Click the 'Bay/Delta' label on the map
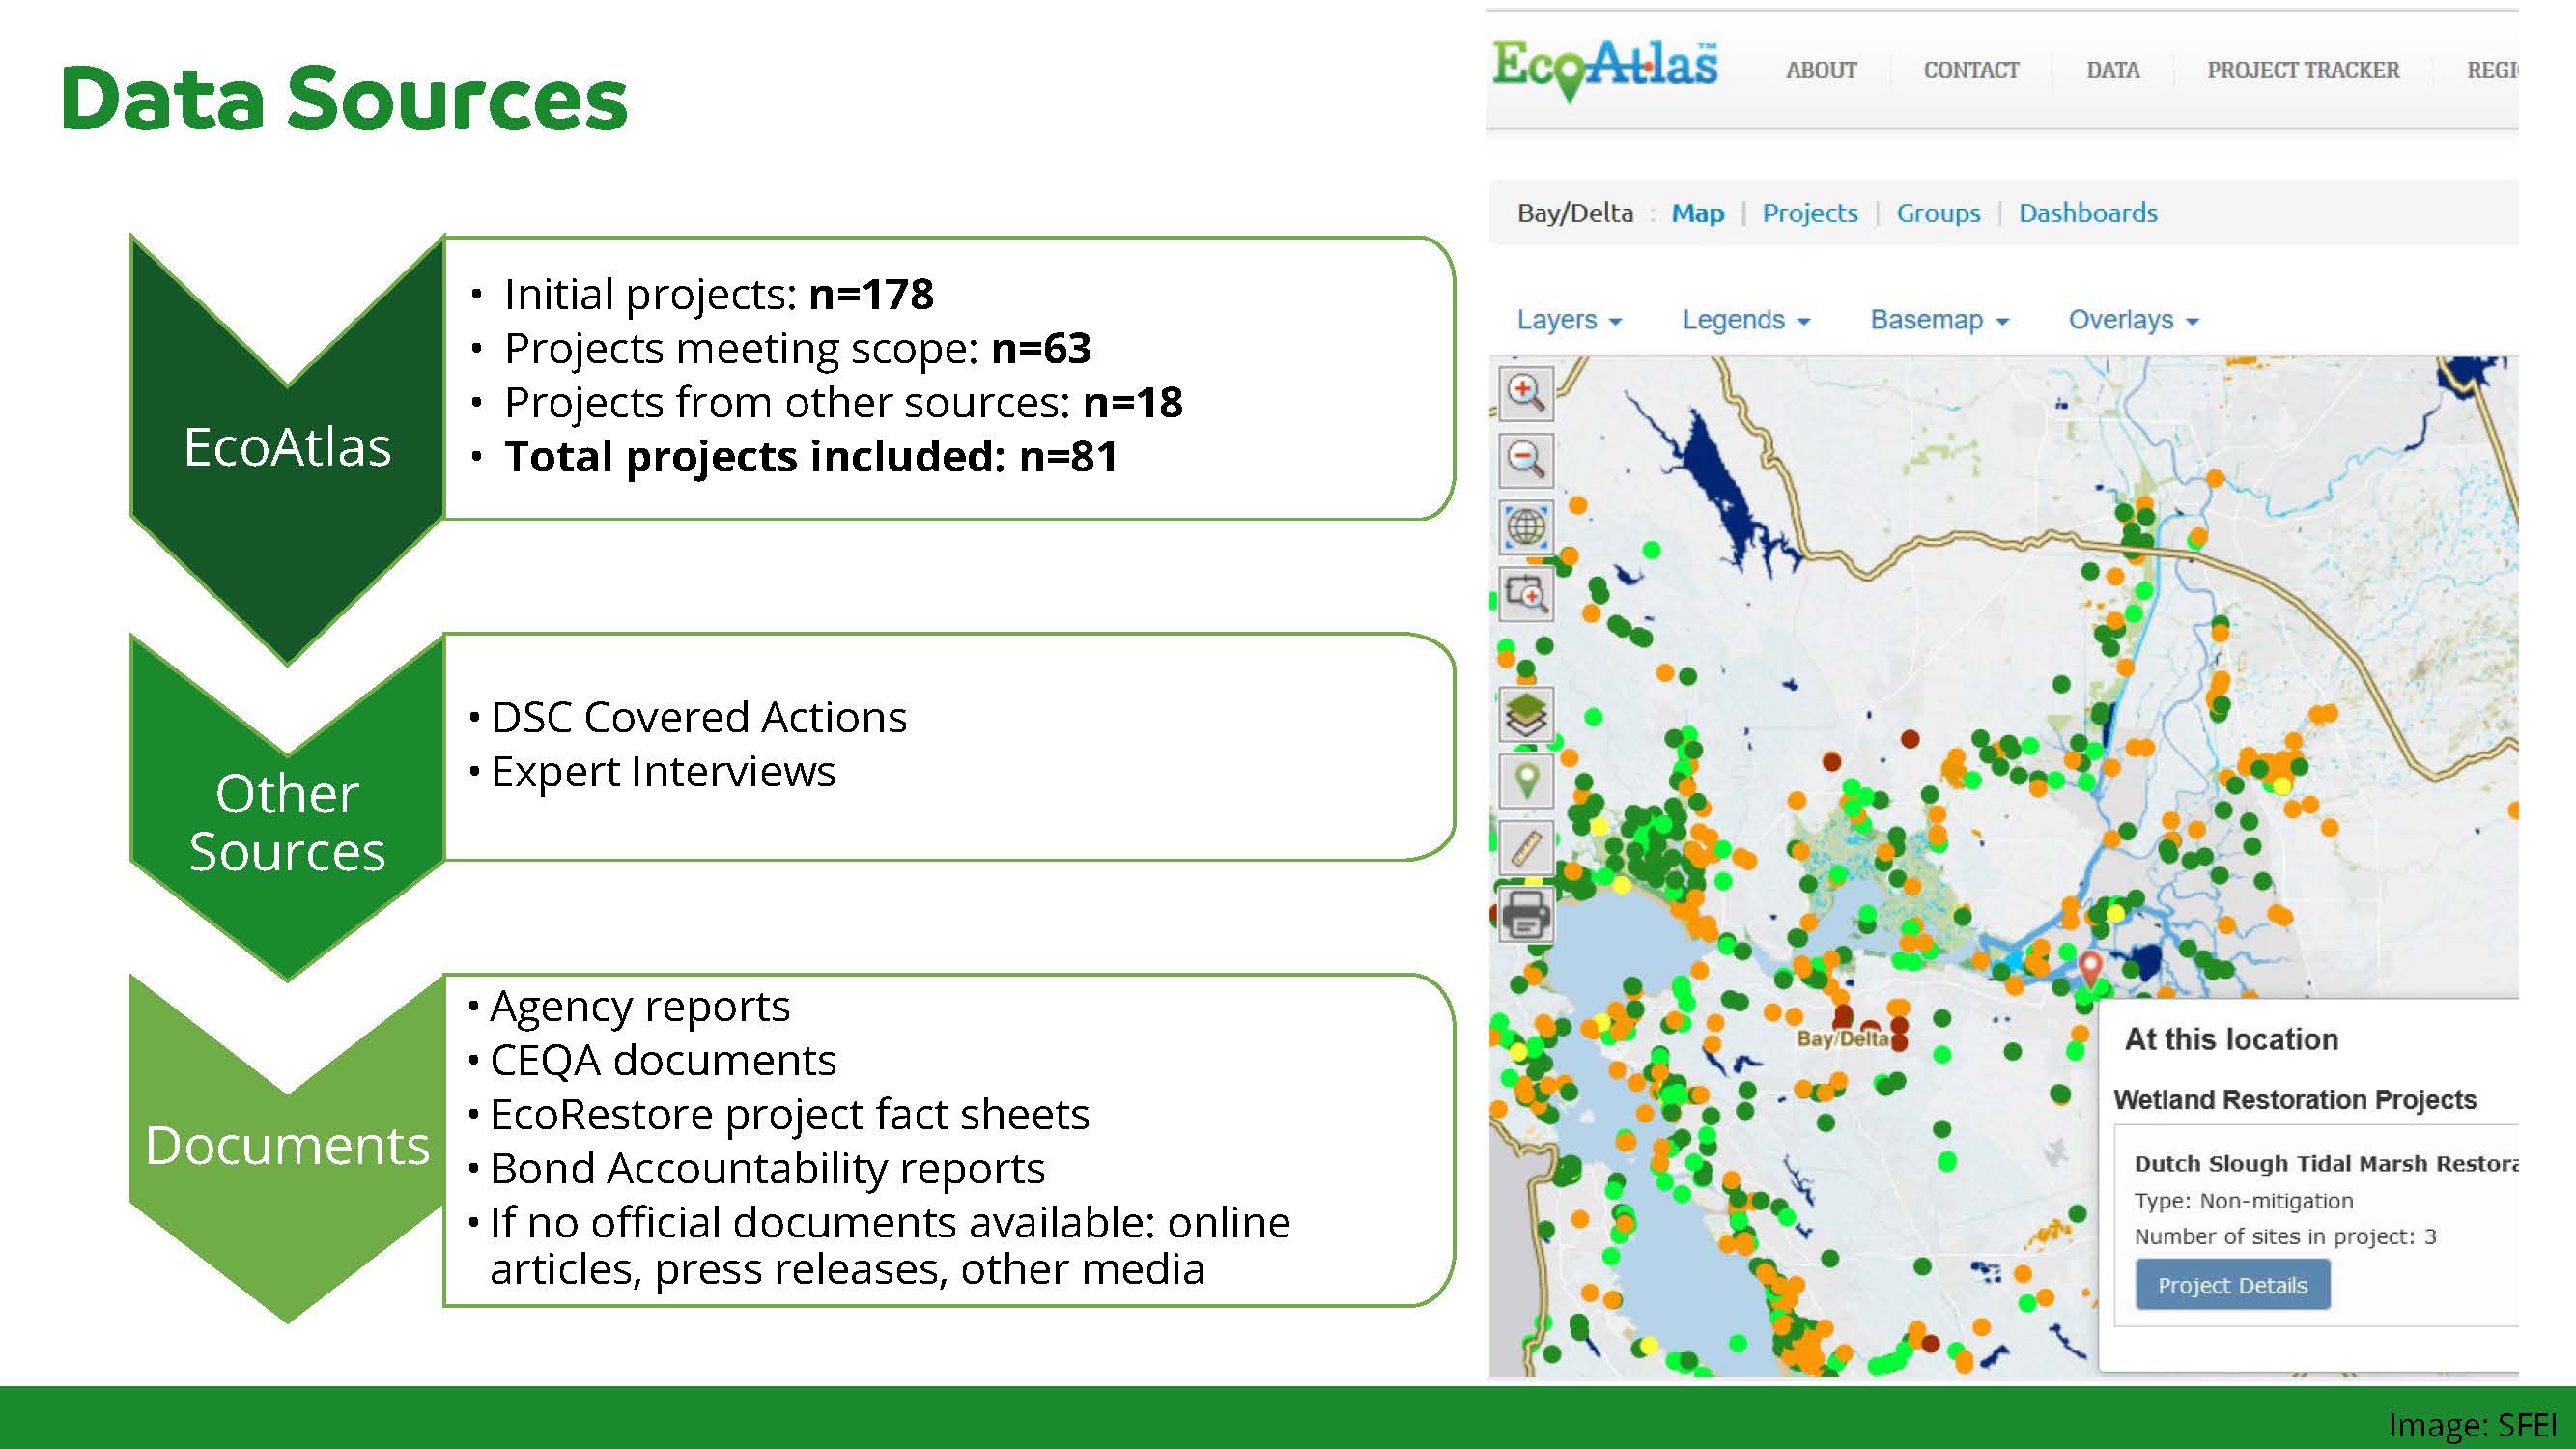2576x1449 pixels. coord(1842,1038)
